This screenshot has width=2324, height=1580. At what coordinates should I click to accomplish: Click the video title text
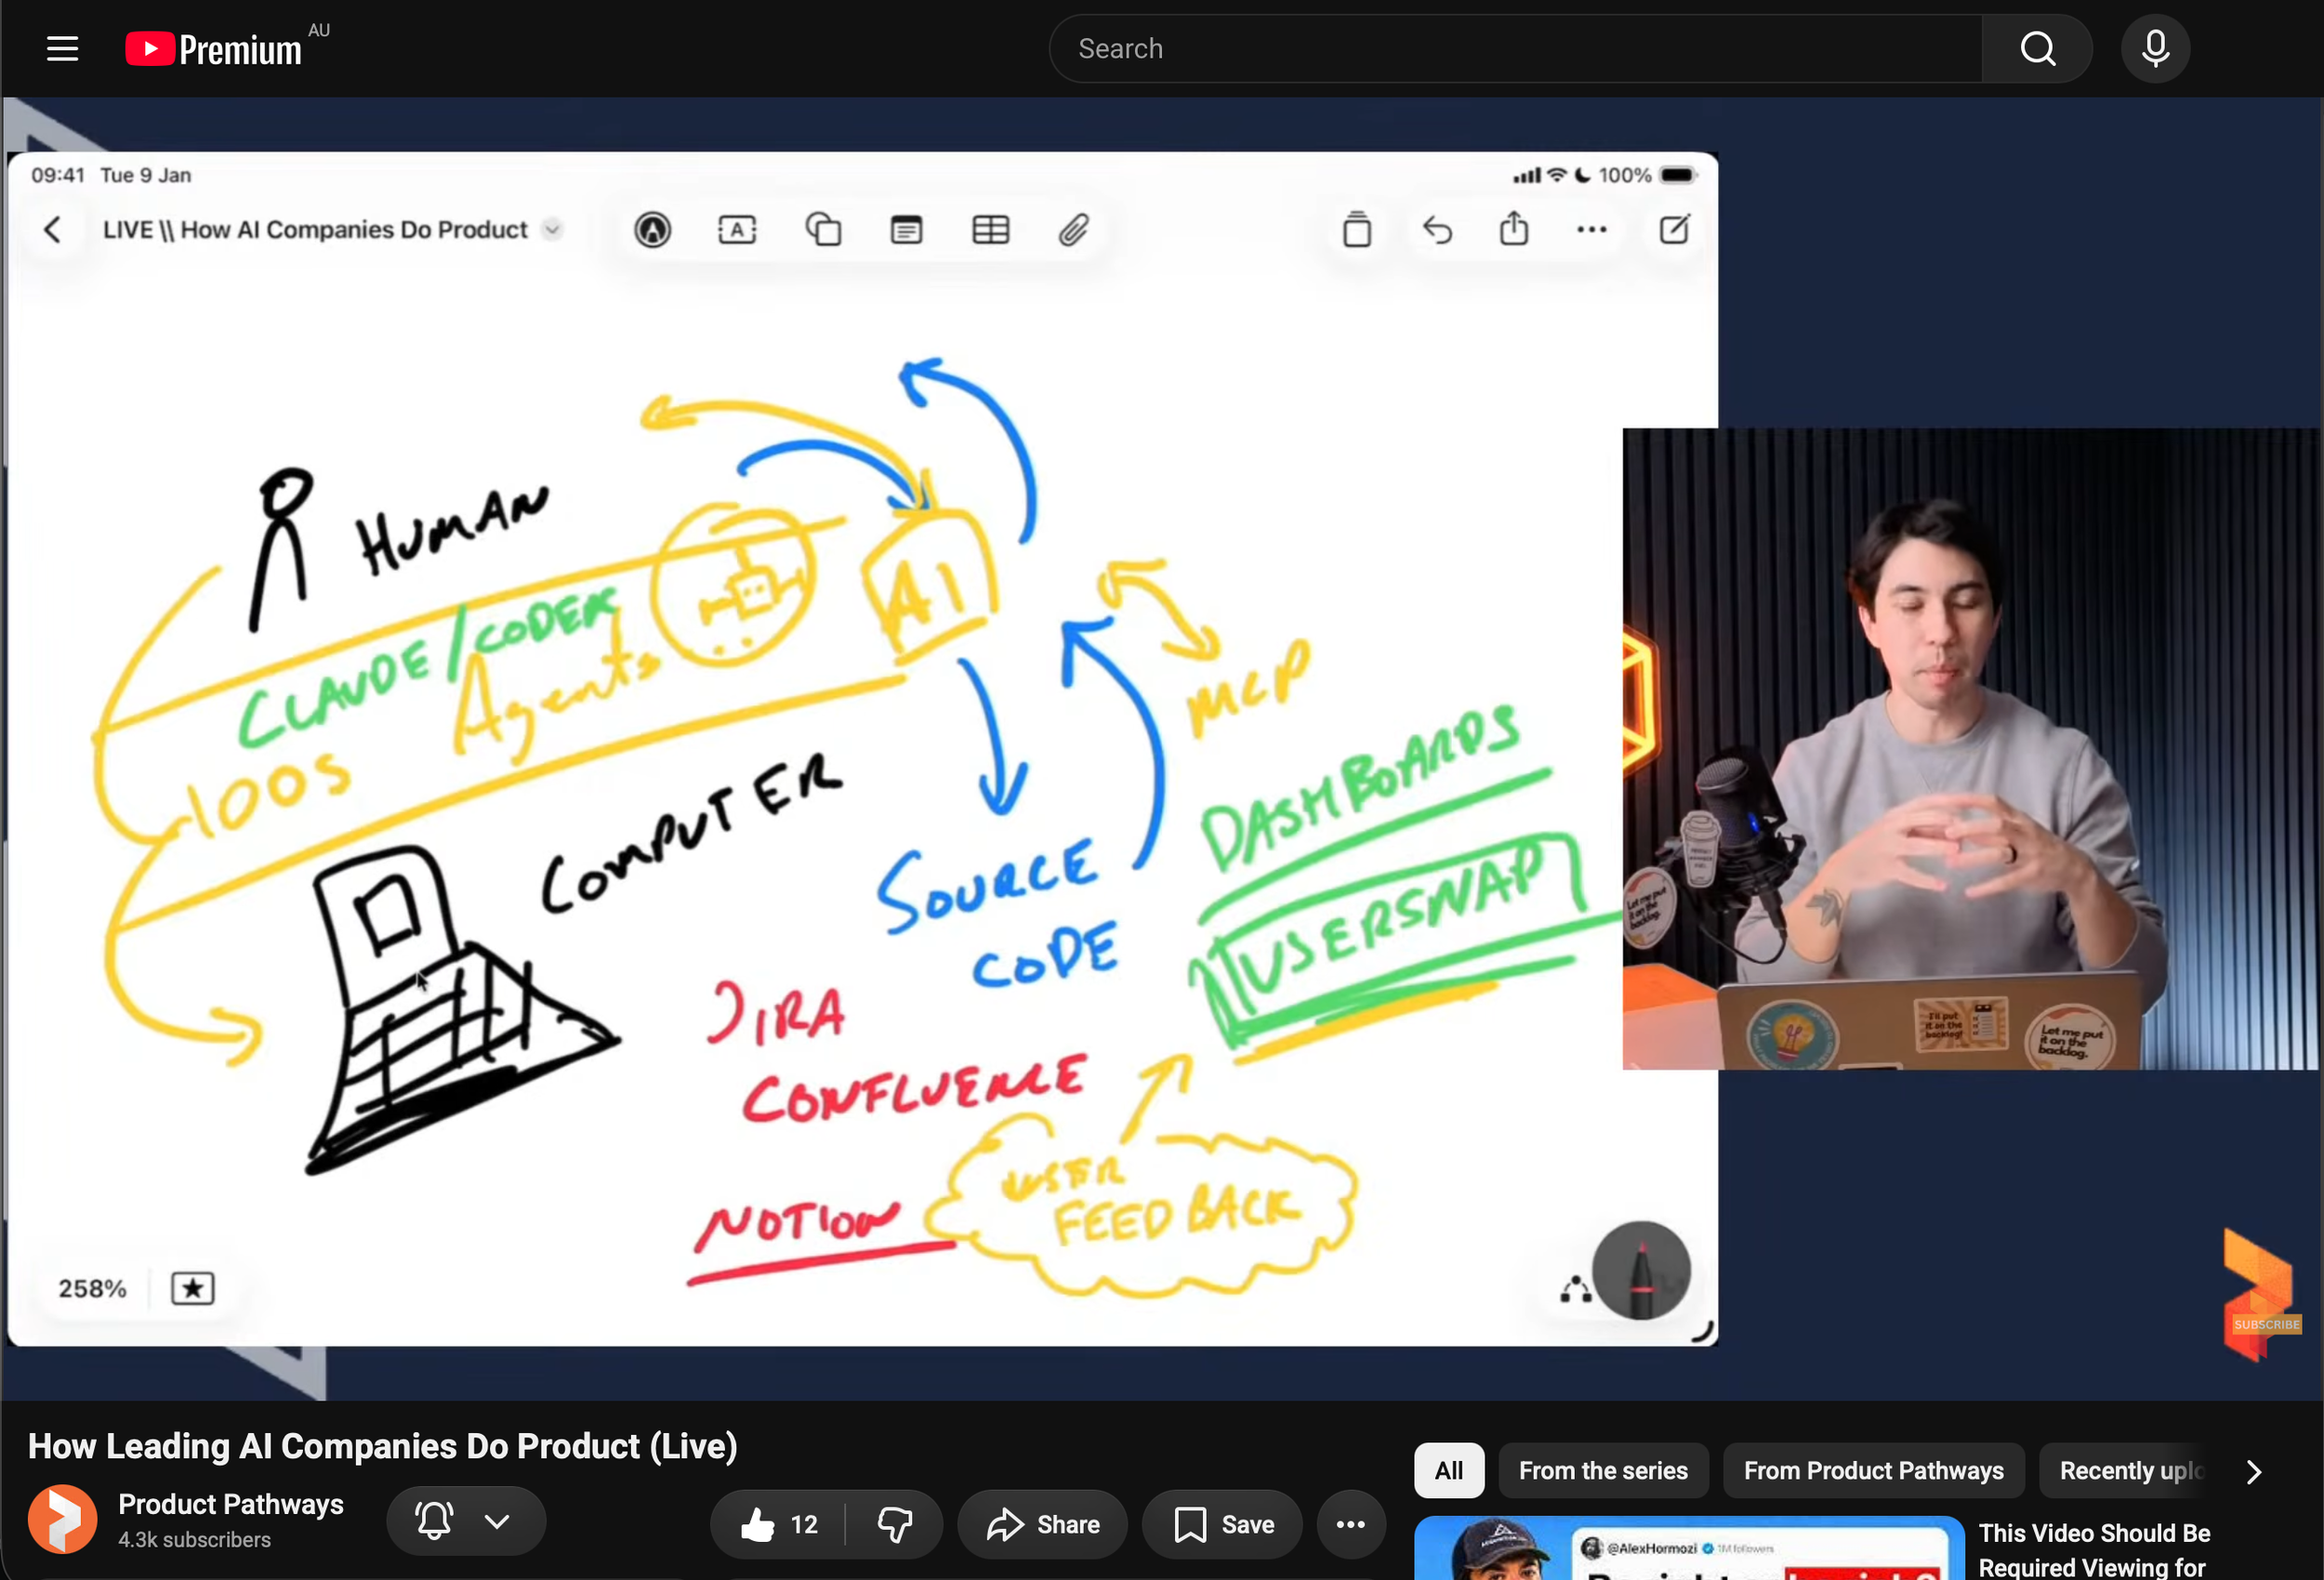(x=383, y=1445)
